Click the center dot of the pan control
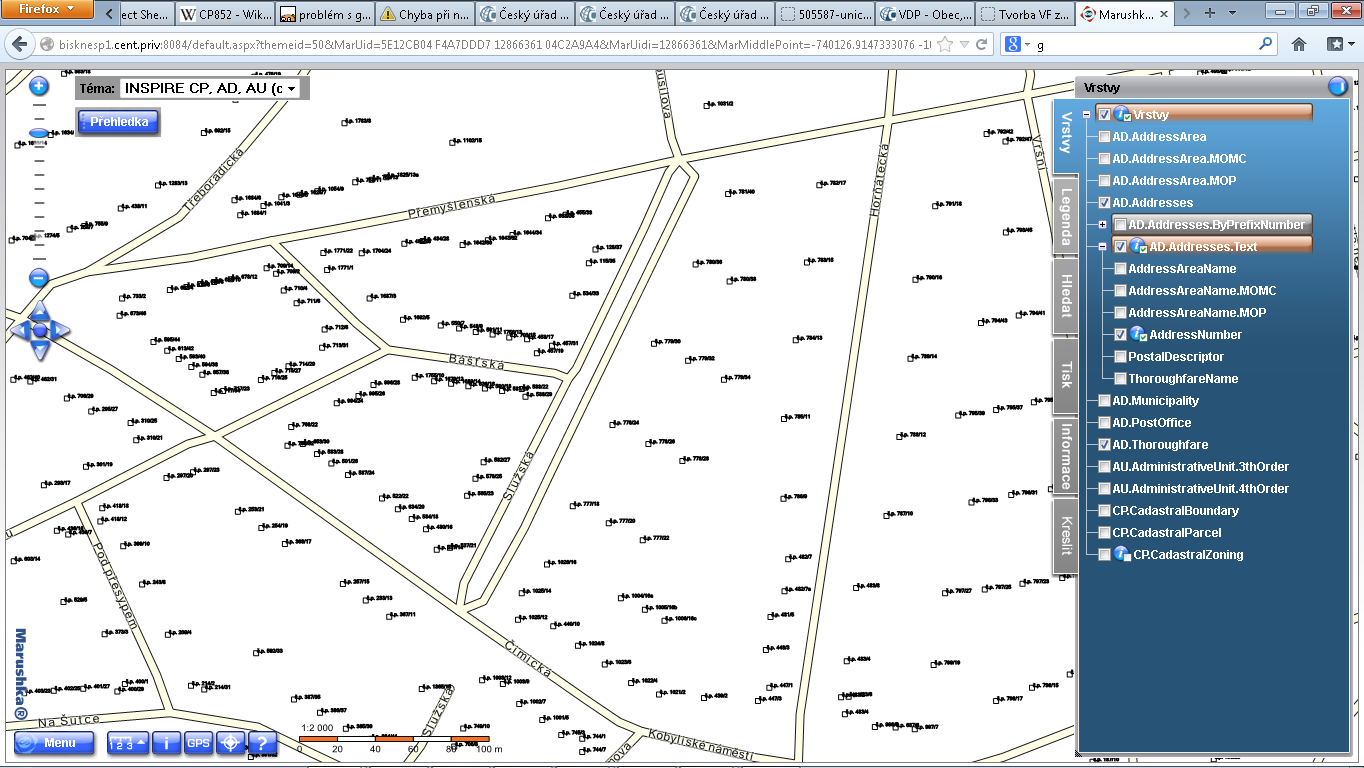 point(39,330)
